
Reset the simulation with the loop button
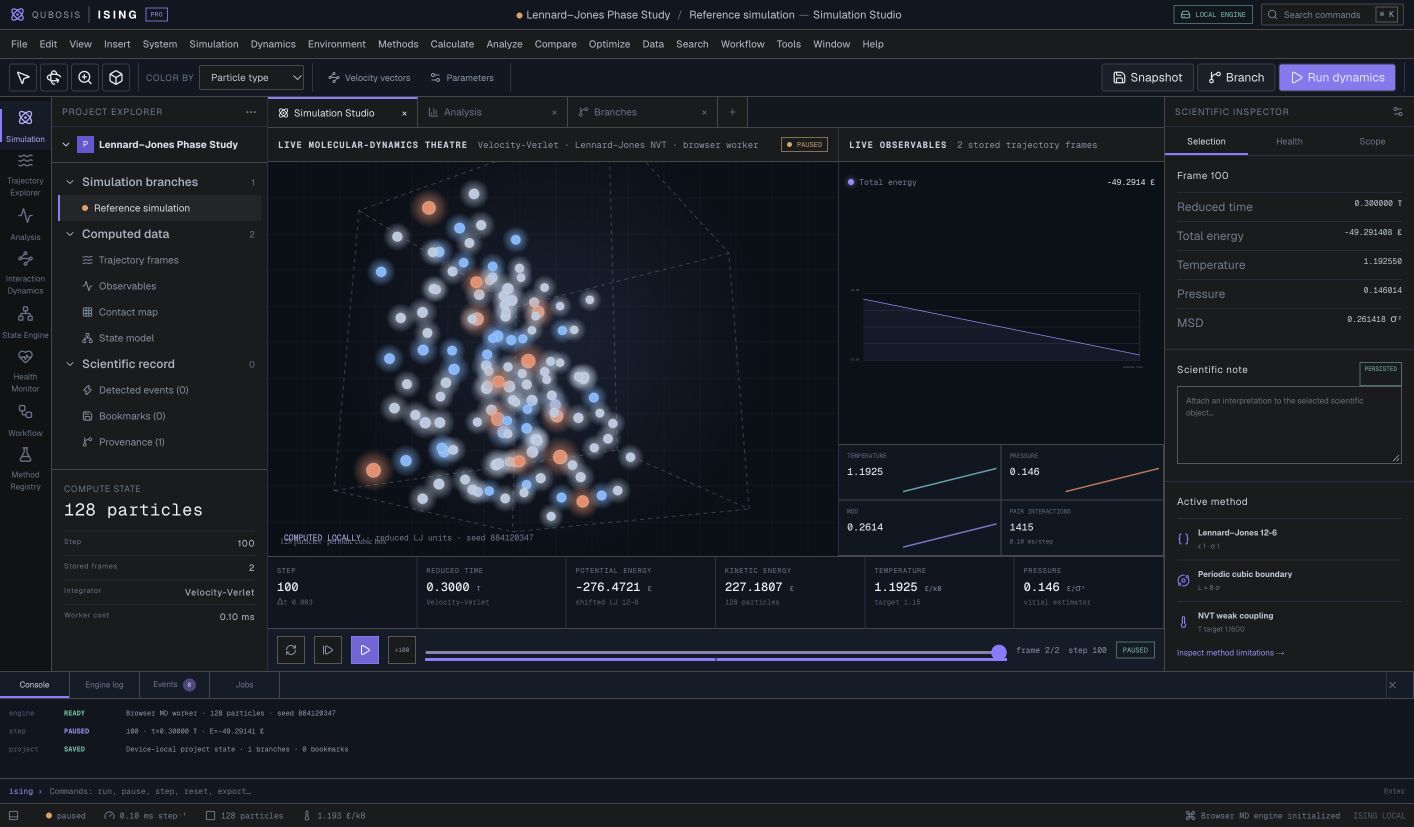(291, 650)
